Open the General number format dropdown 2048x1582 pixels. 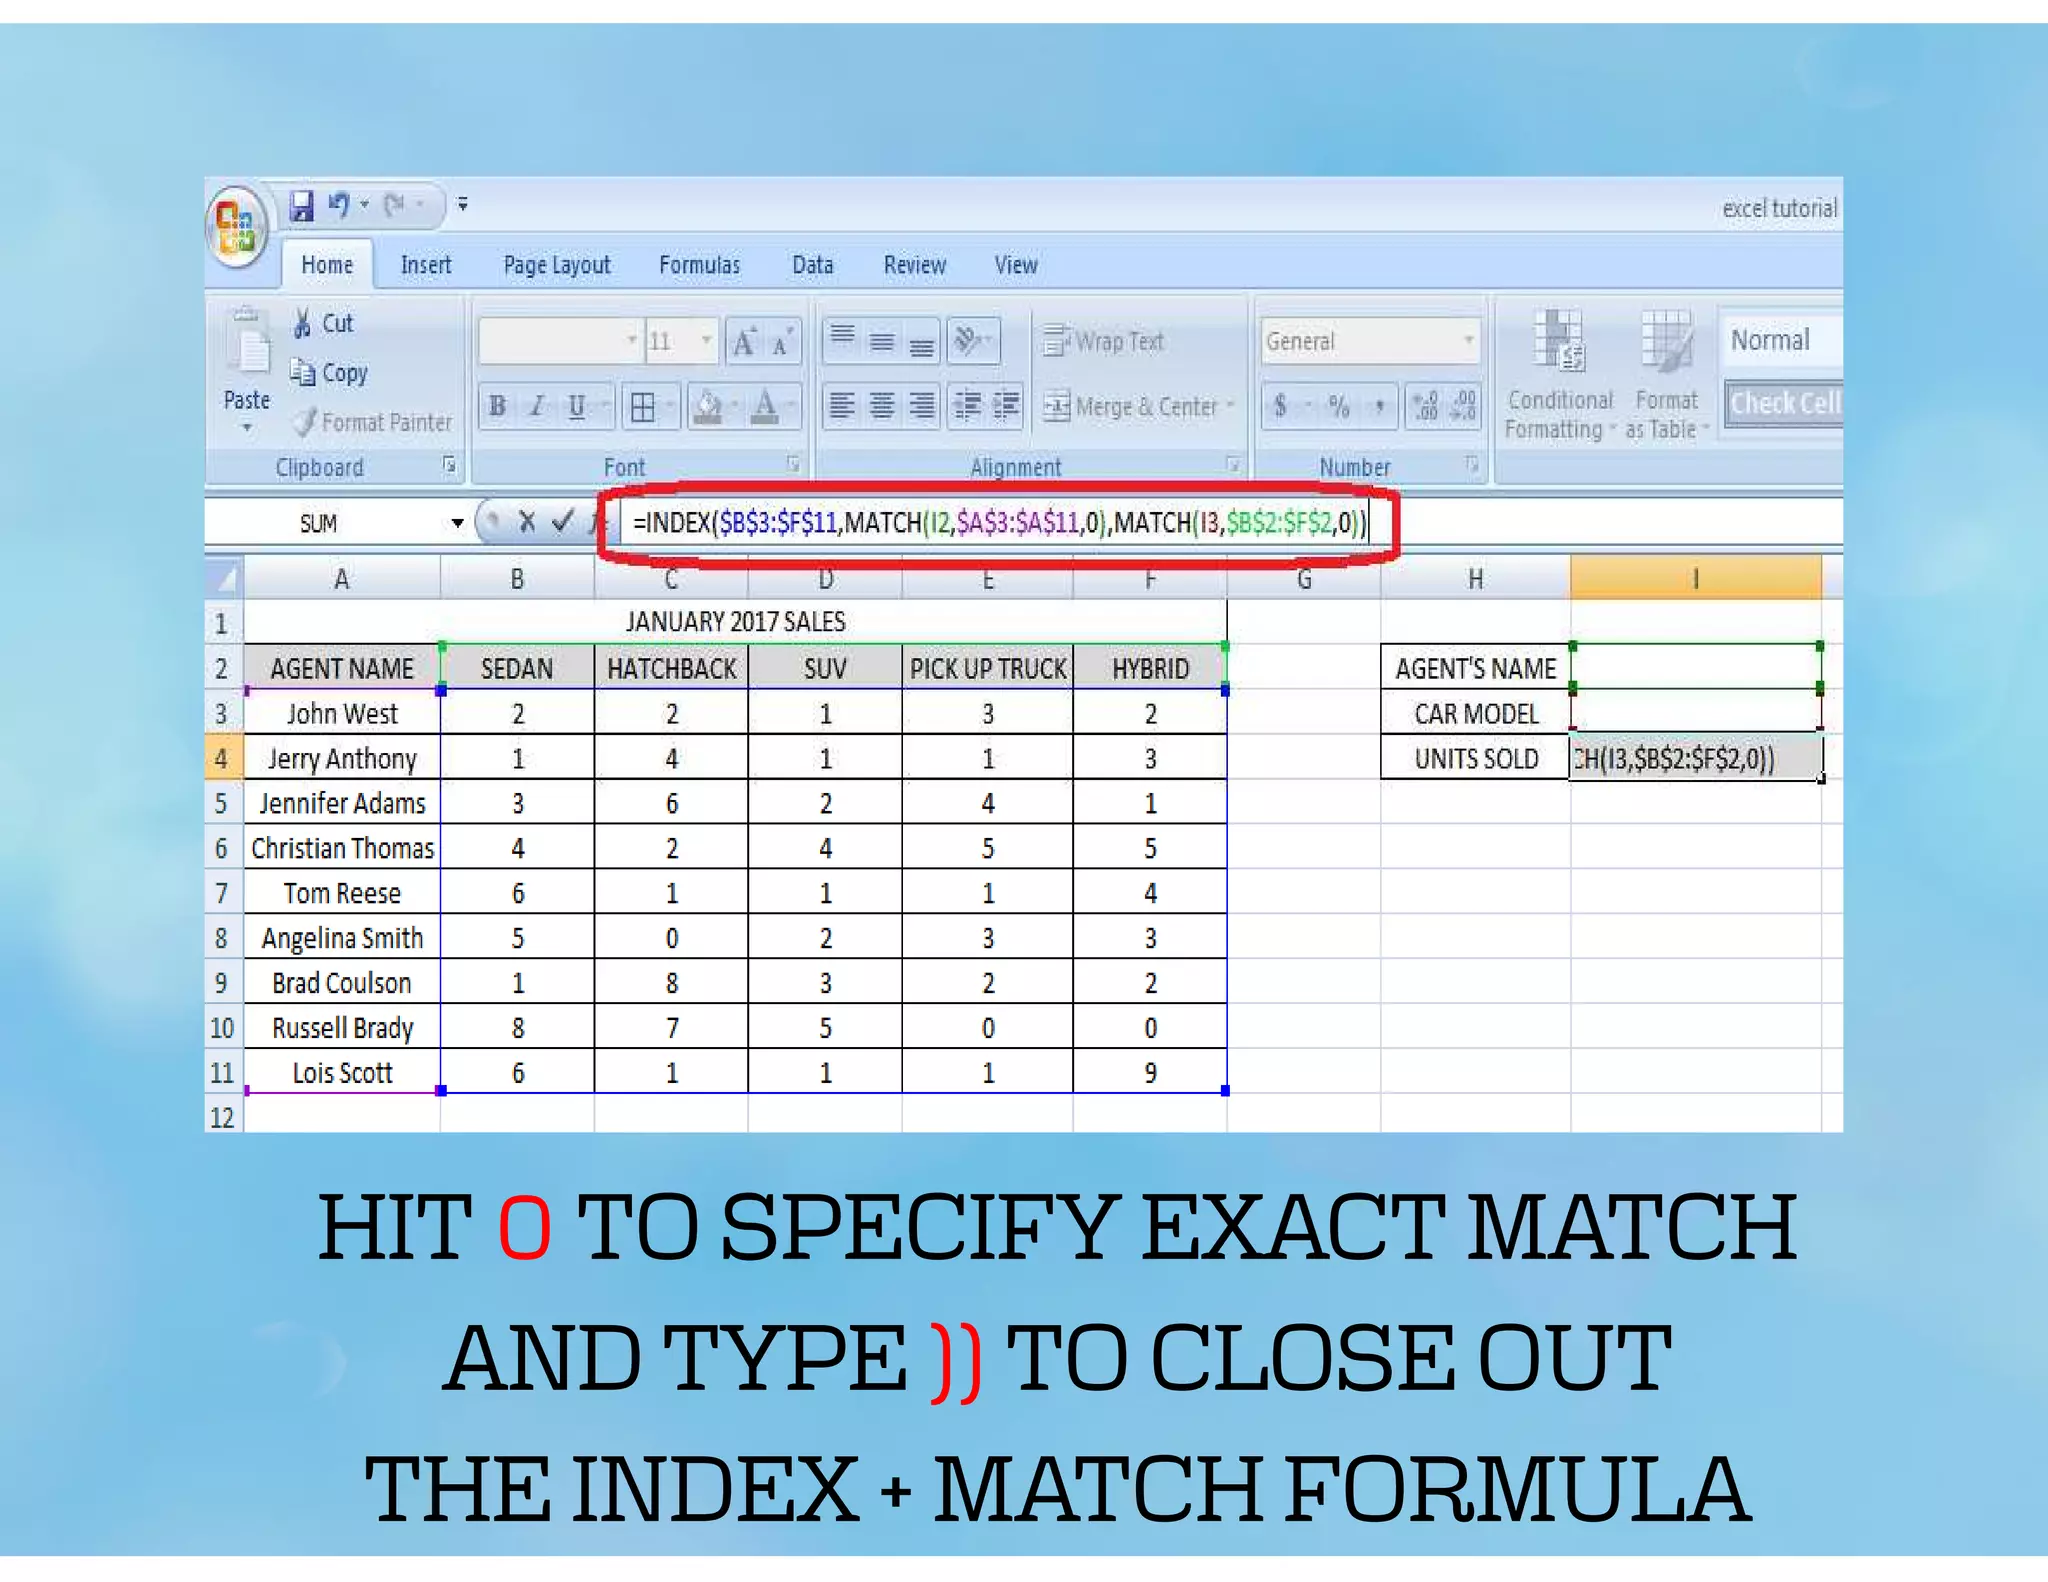coord(1468,341)
